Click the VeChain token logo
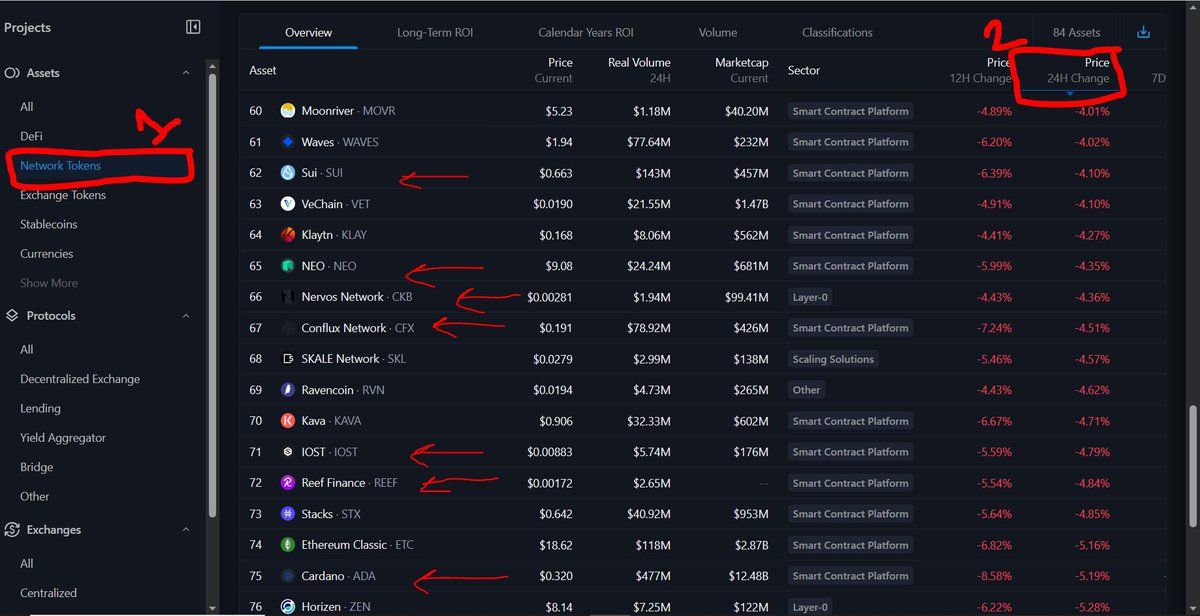 point(288,204)
